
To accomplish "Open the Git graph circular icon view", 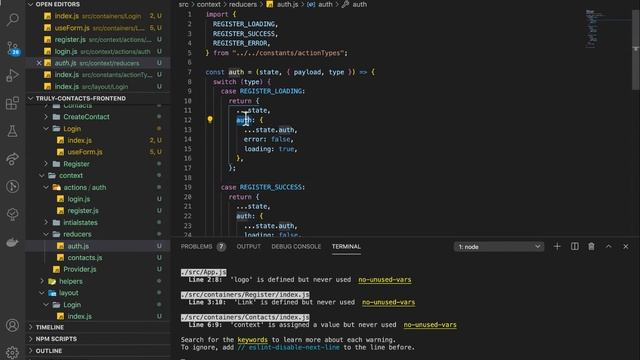I will click(x=12, y=187).
